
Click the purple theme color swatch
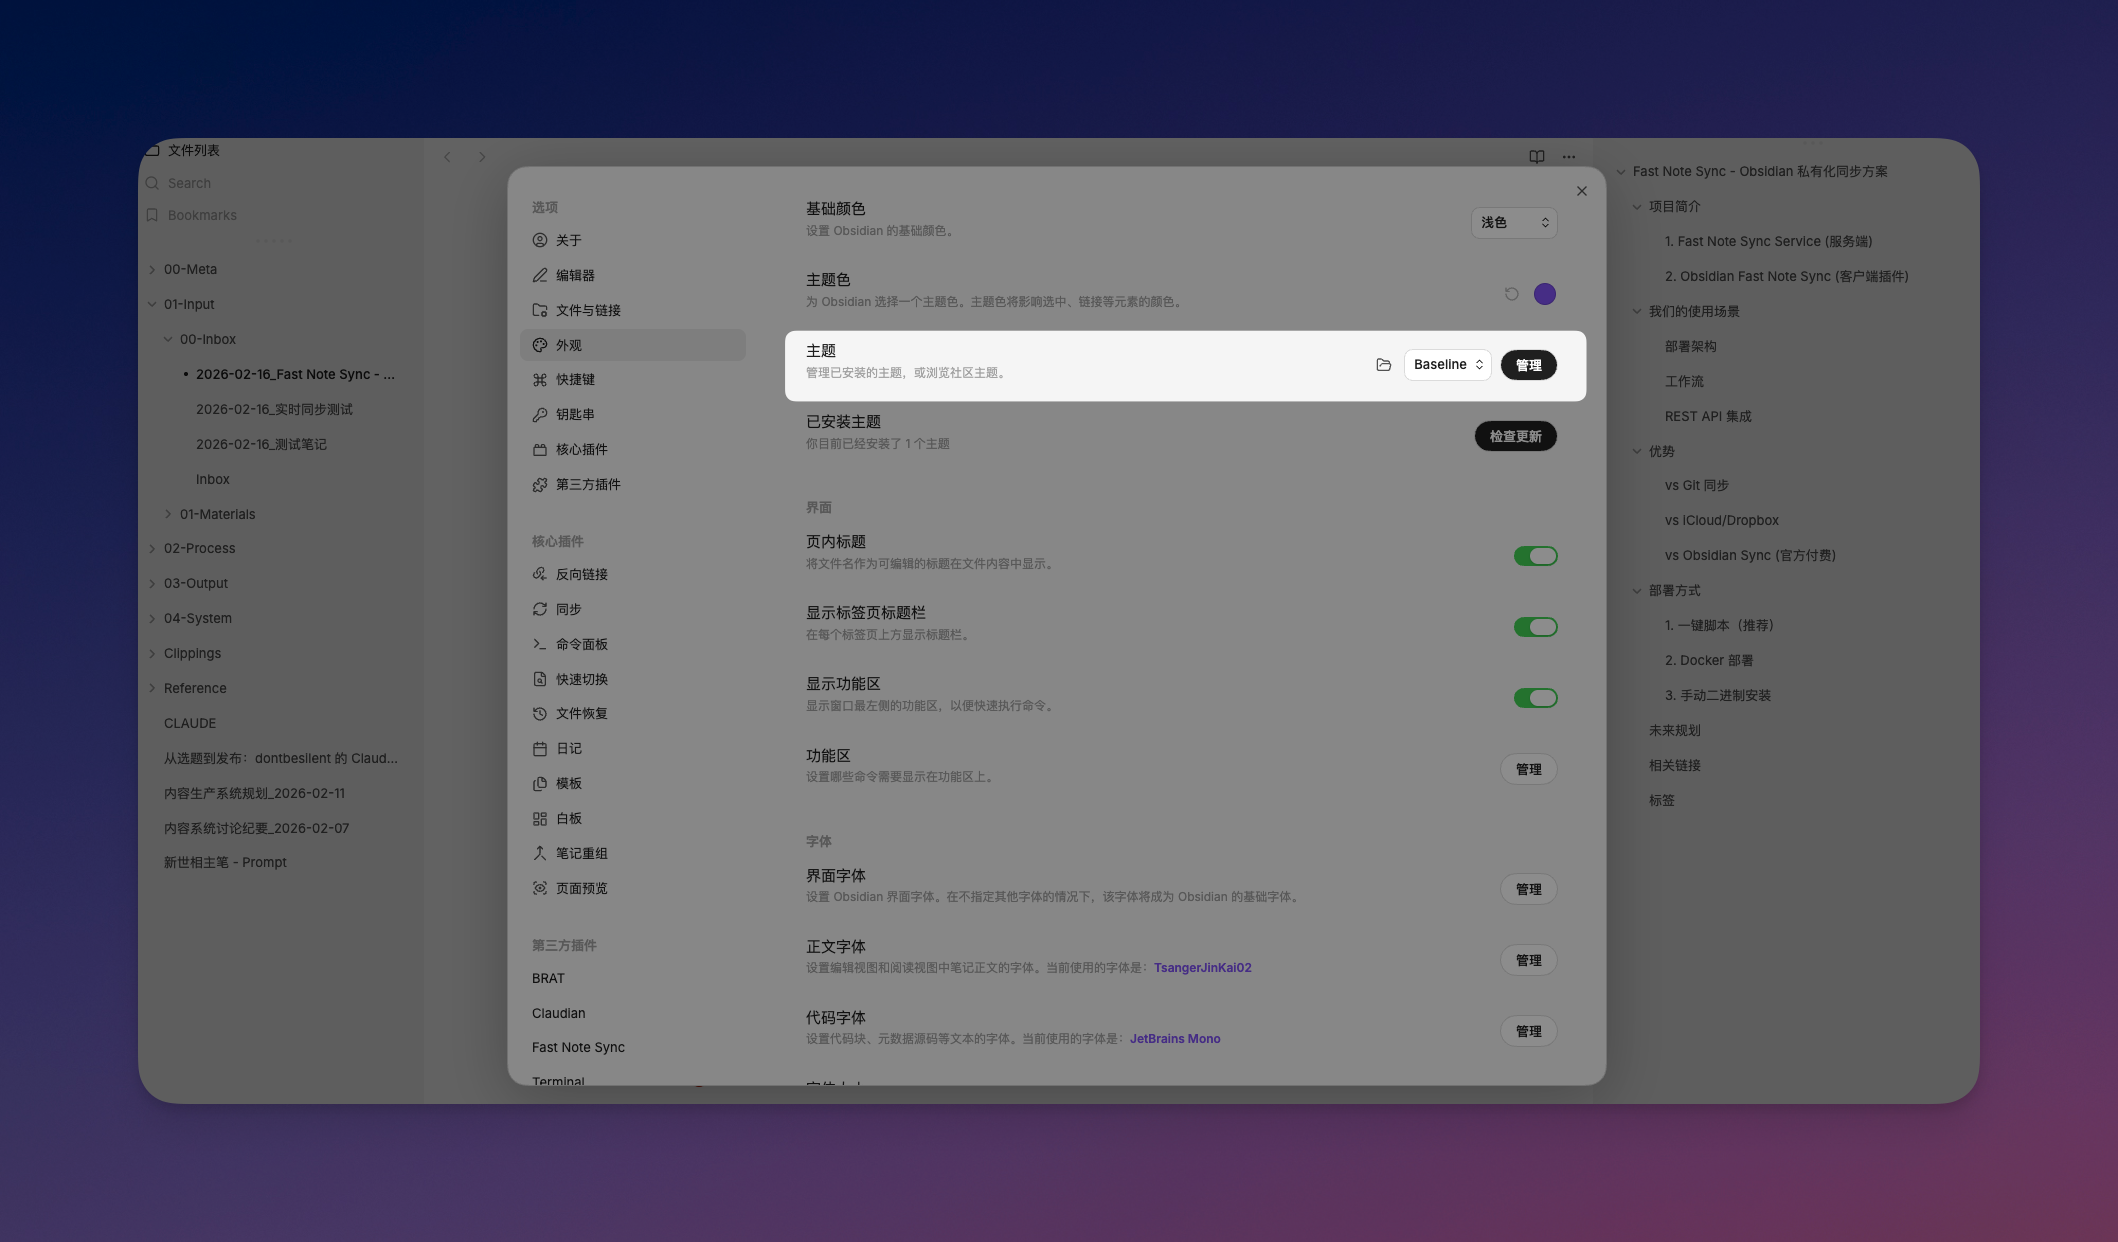click(x=1544, y=293)
